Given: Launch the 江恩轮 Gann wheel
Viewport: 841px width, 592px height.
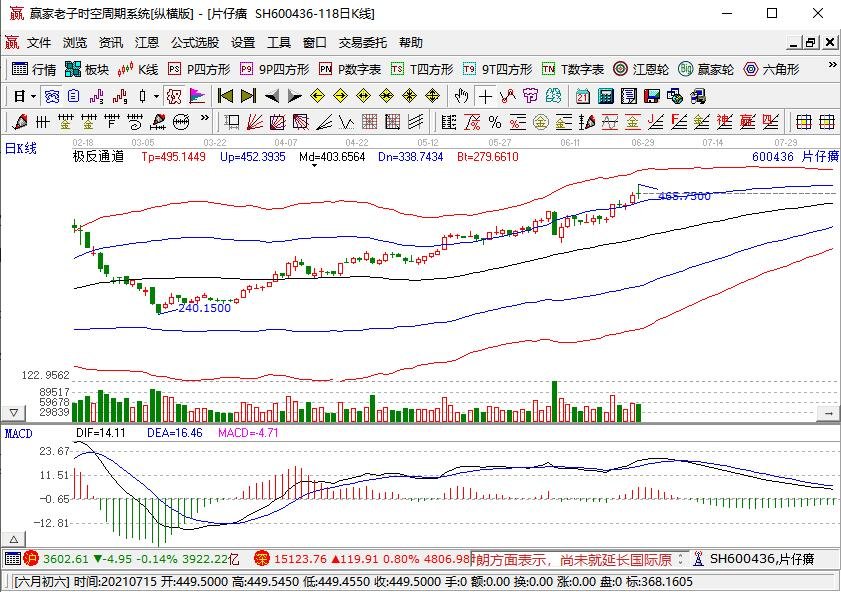Looking at the screenshot, I should coord(641,69).
